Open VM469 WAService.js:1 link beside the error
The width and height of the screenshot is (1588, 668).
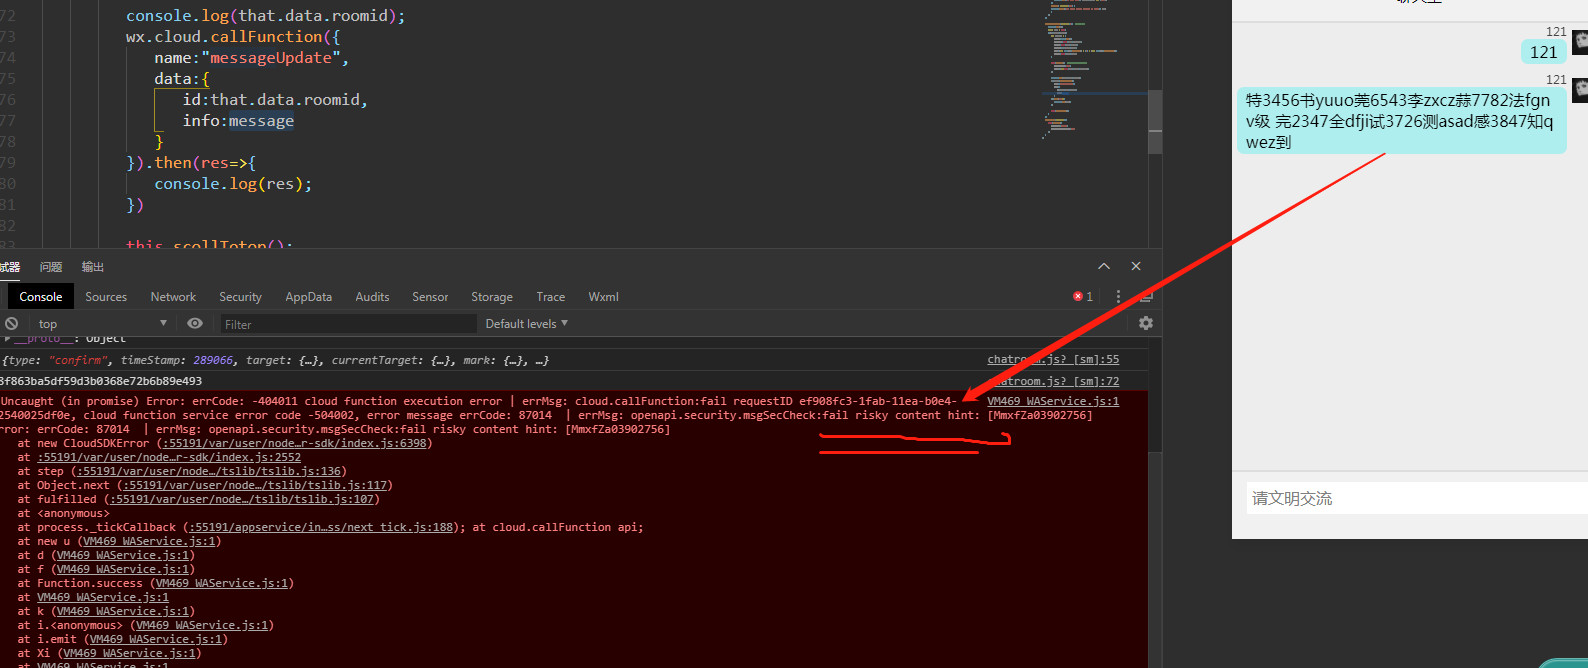click(1053, 401)
